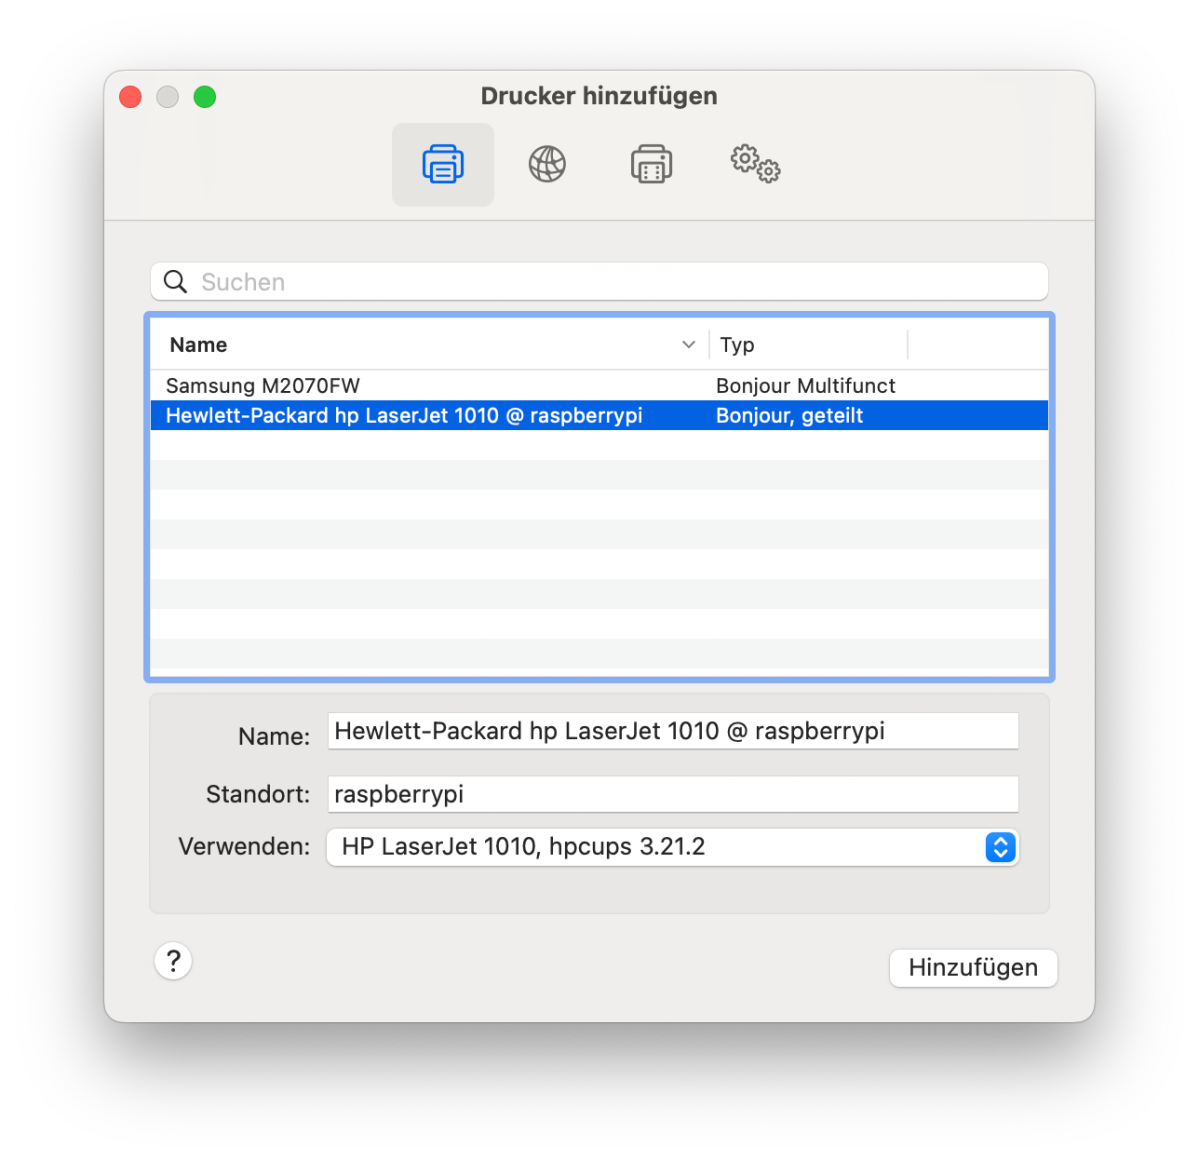Click the Name column sort chevron

click(688, 345)
